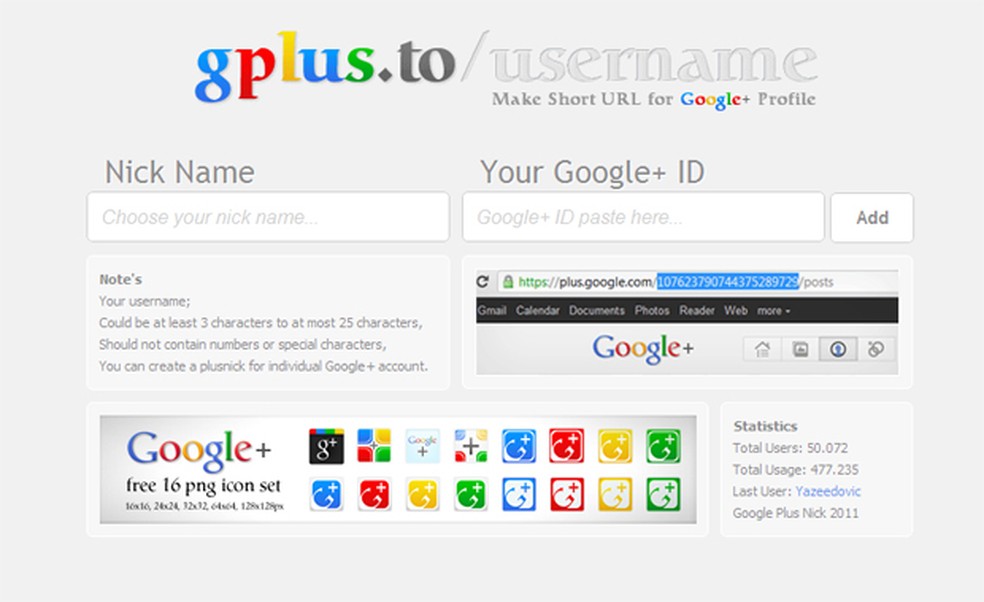Click the pale blue Google text plus icon
This screenshot has height=602, width=984.
pyautogui.click(x=422, y=446)
